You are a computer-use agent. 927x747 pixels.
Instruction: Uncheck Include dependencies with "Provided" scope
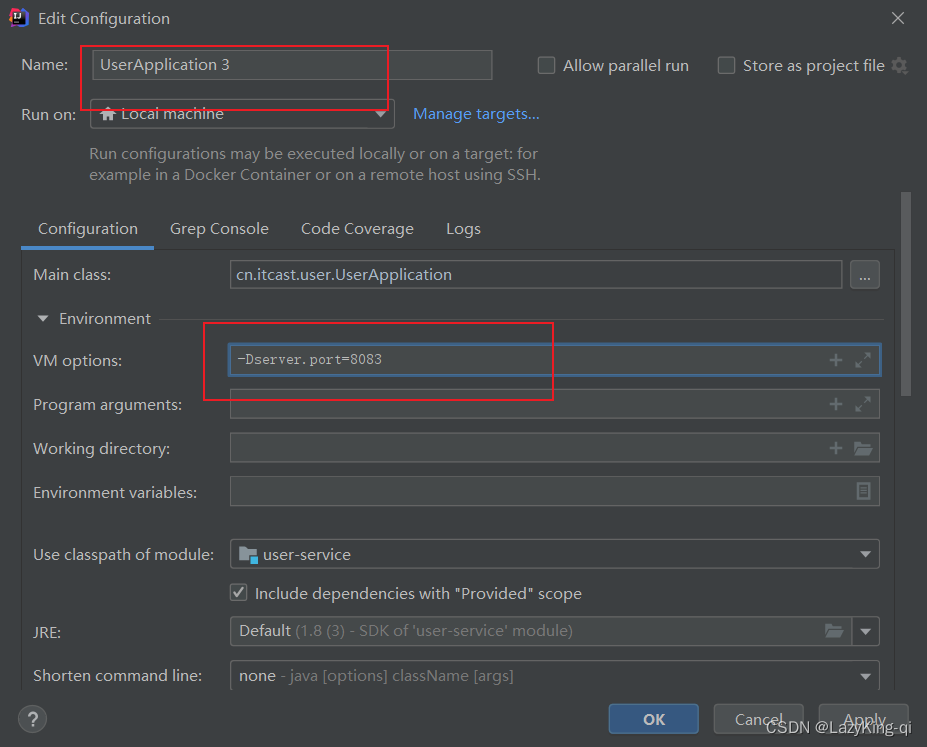point(239,593)
